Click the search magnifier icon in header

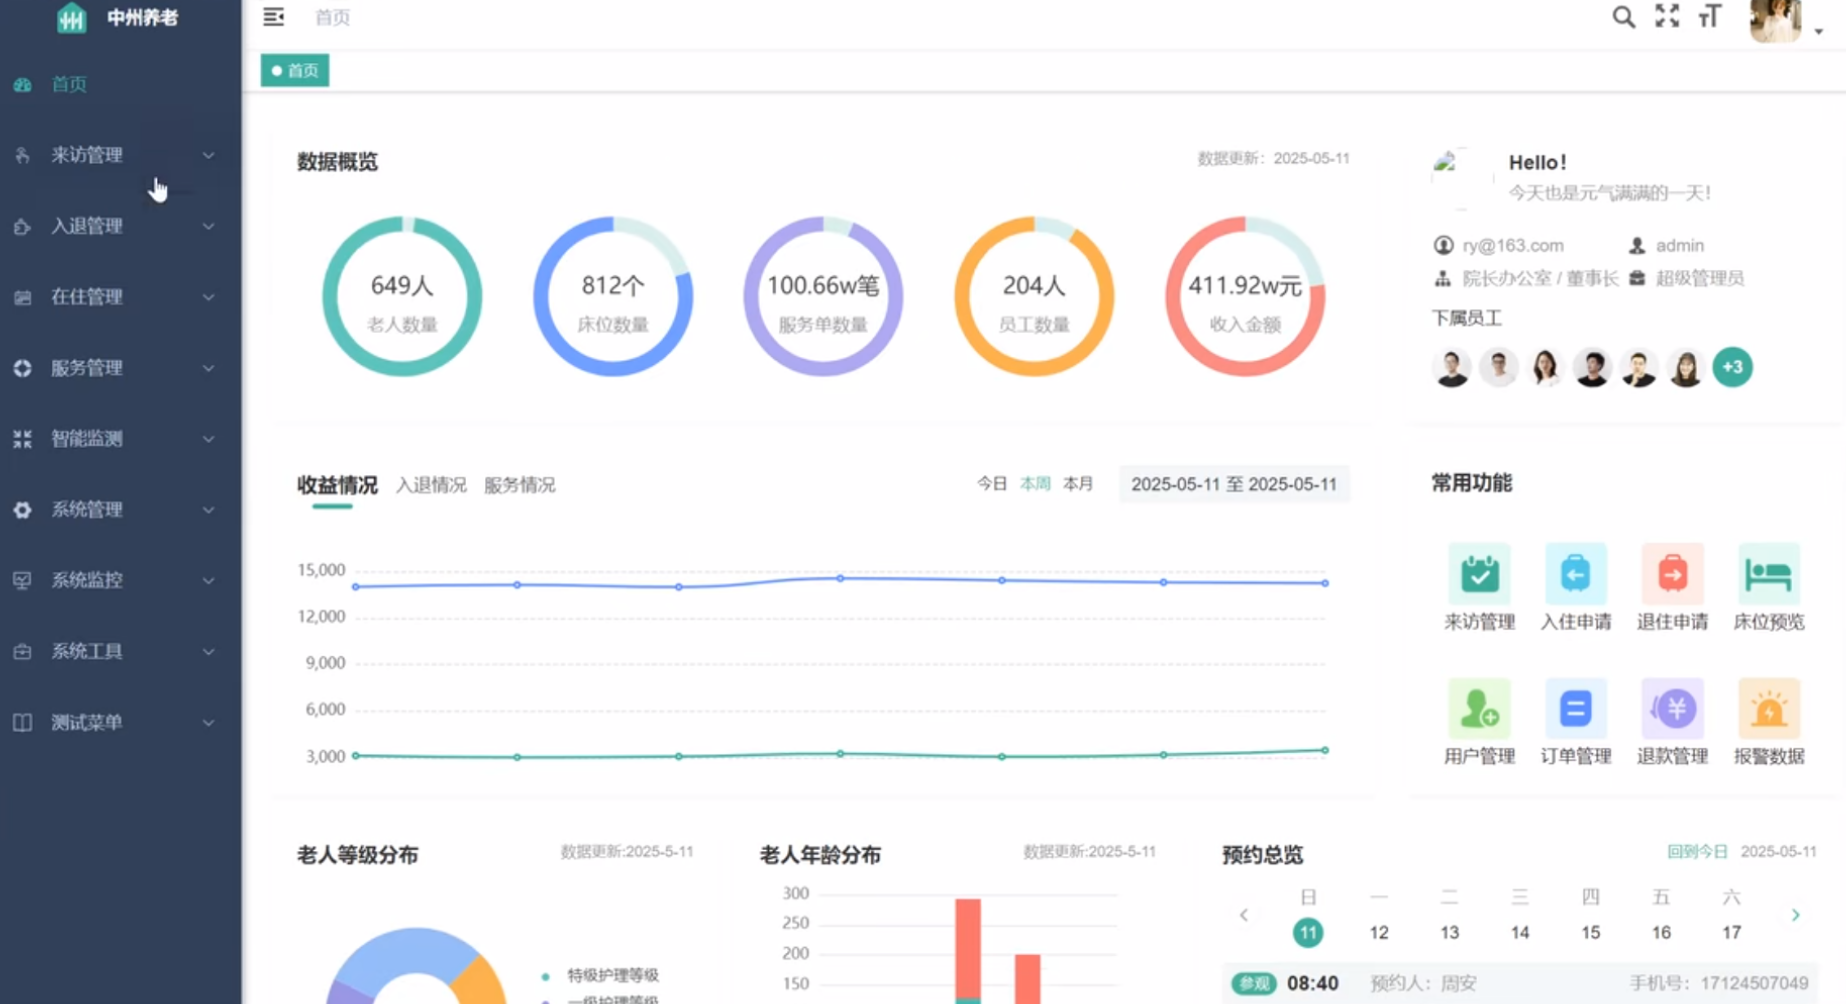click(1623, 17)
